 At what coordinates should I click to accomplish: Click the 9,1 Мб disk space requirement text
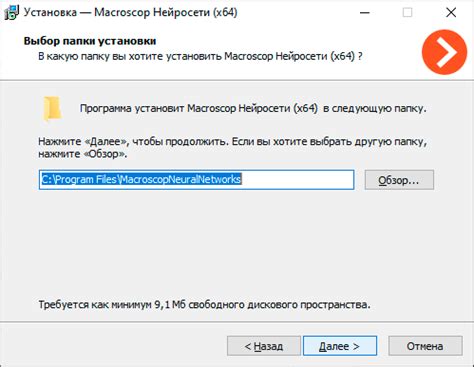coord(204,304)
